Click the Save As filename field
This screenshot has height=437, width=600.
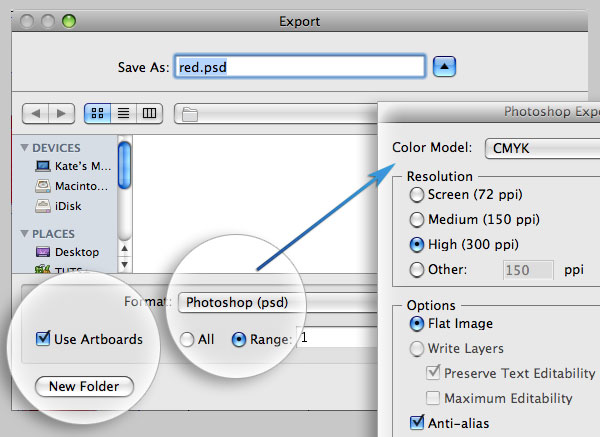point(300,67)
